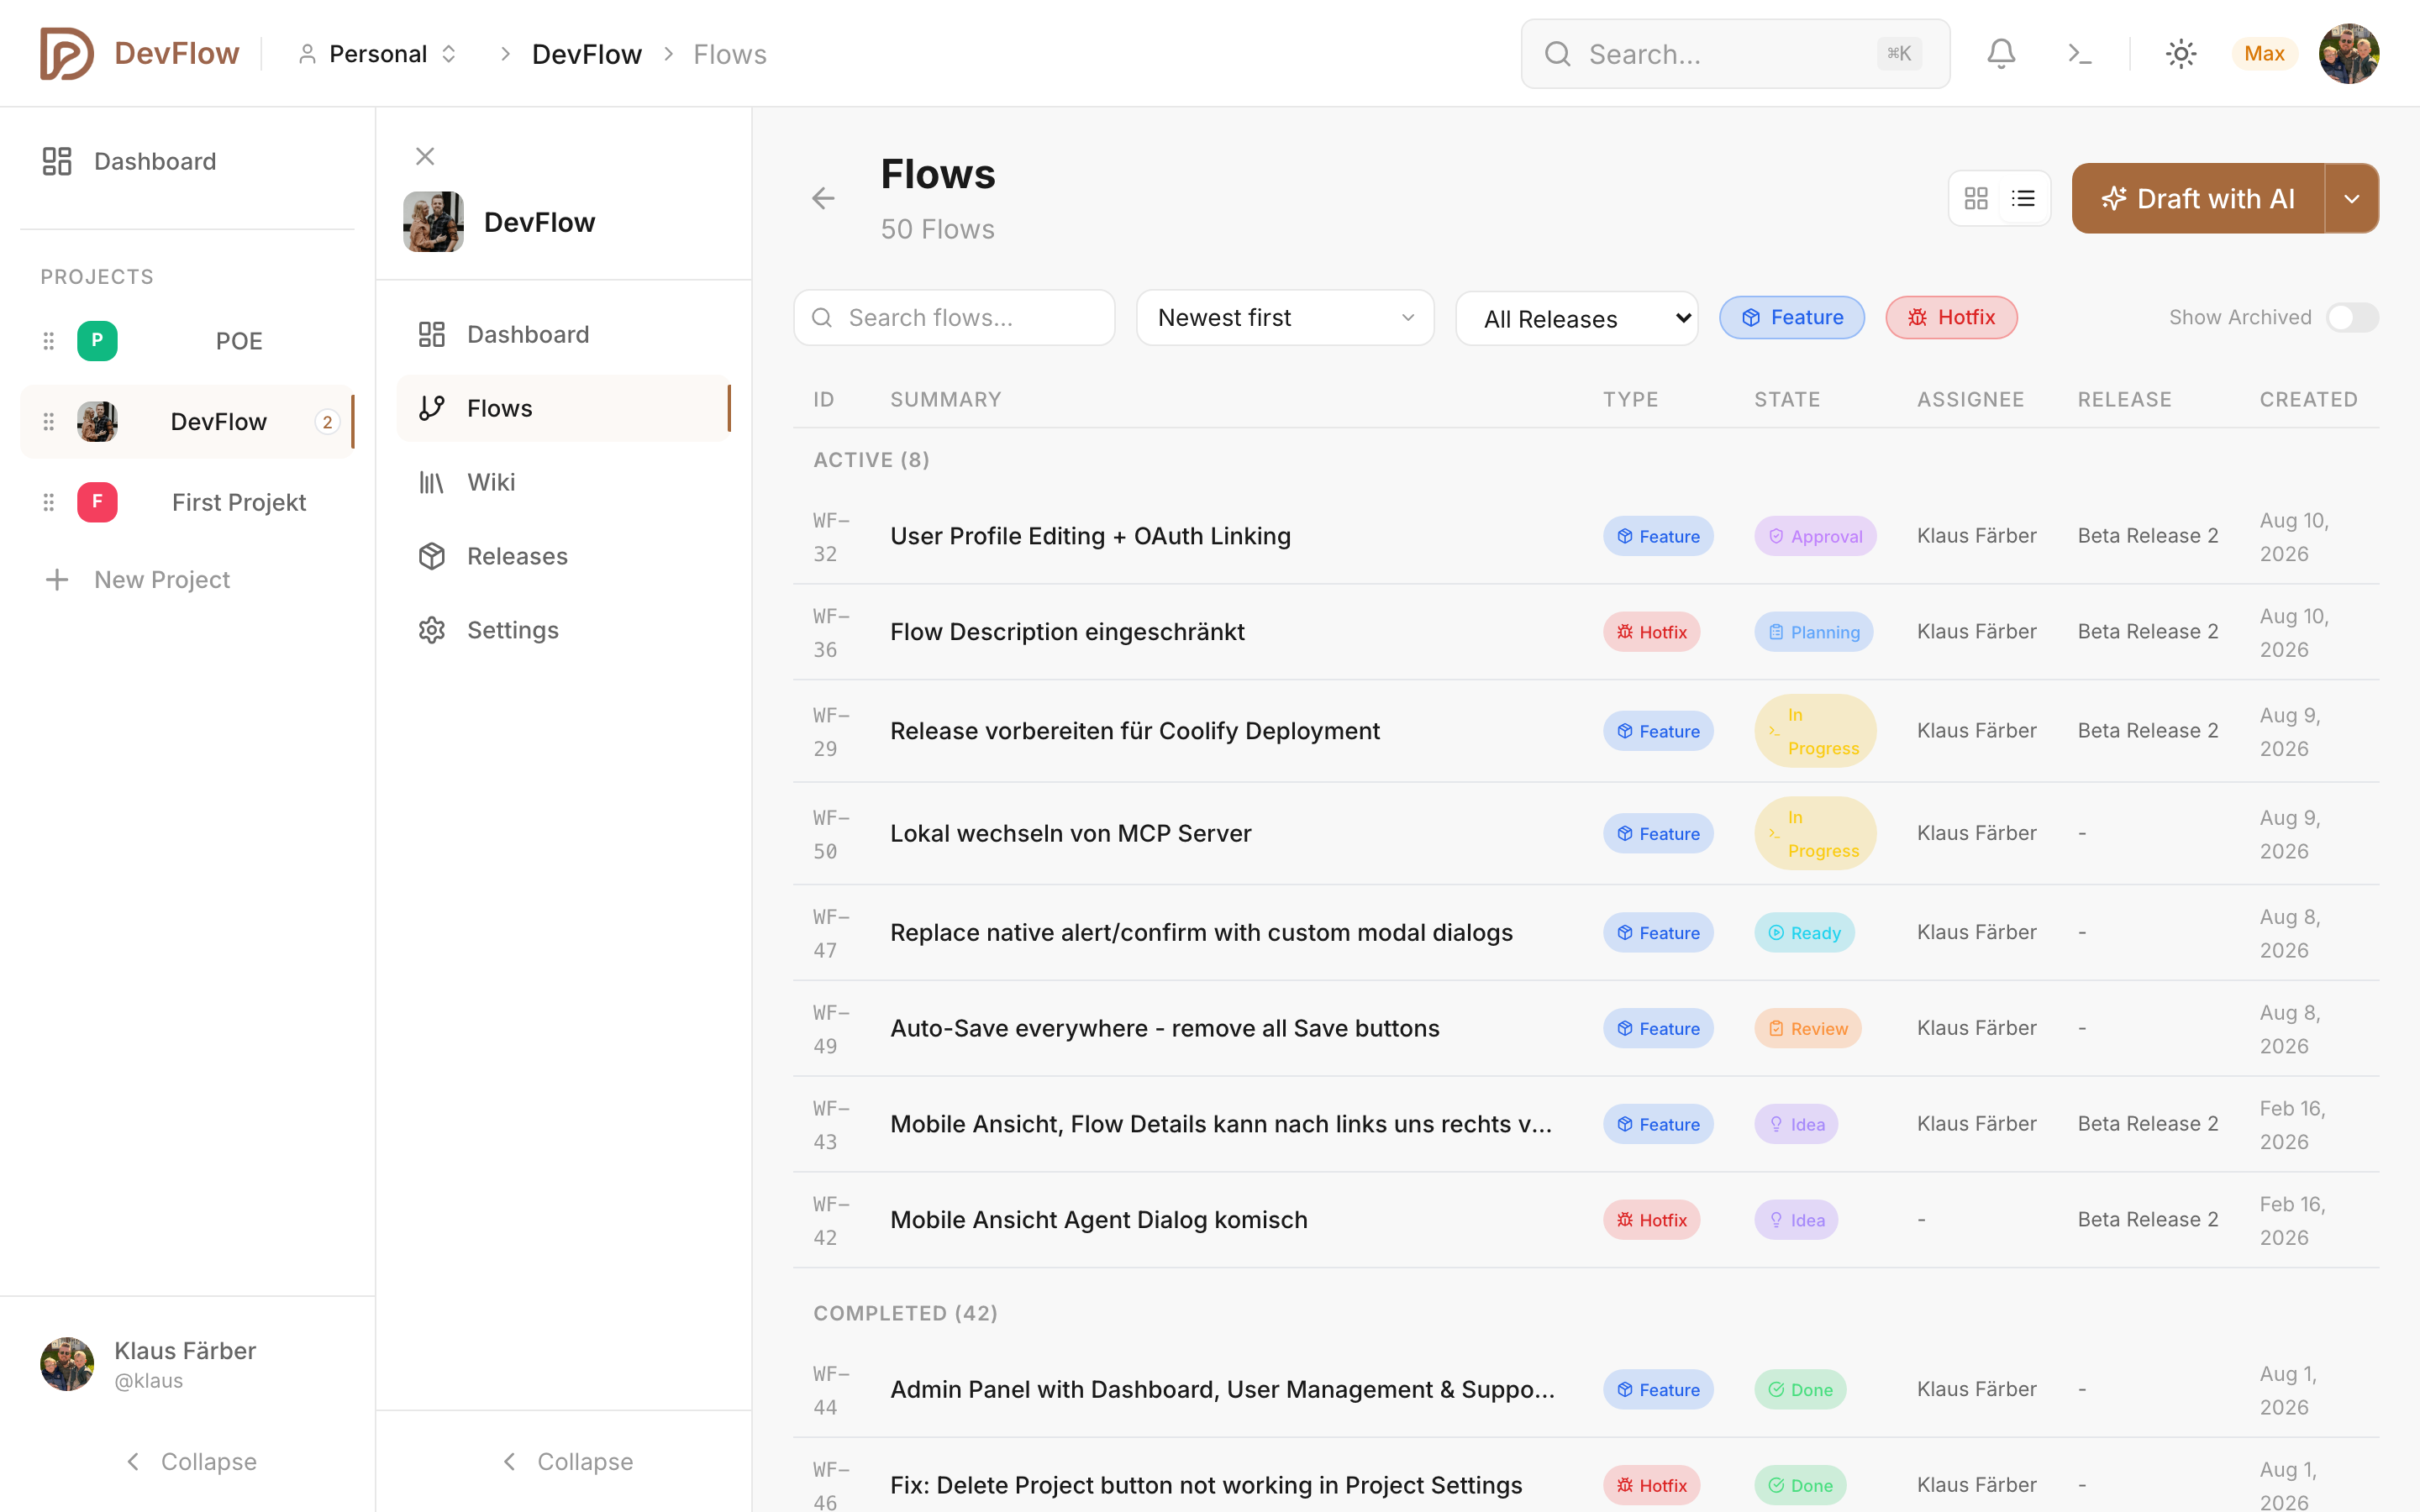Click the search magnifier in top bar
The width and height of the screenshot is (2420, 1512).
(1558, 54)
